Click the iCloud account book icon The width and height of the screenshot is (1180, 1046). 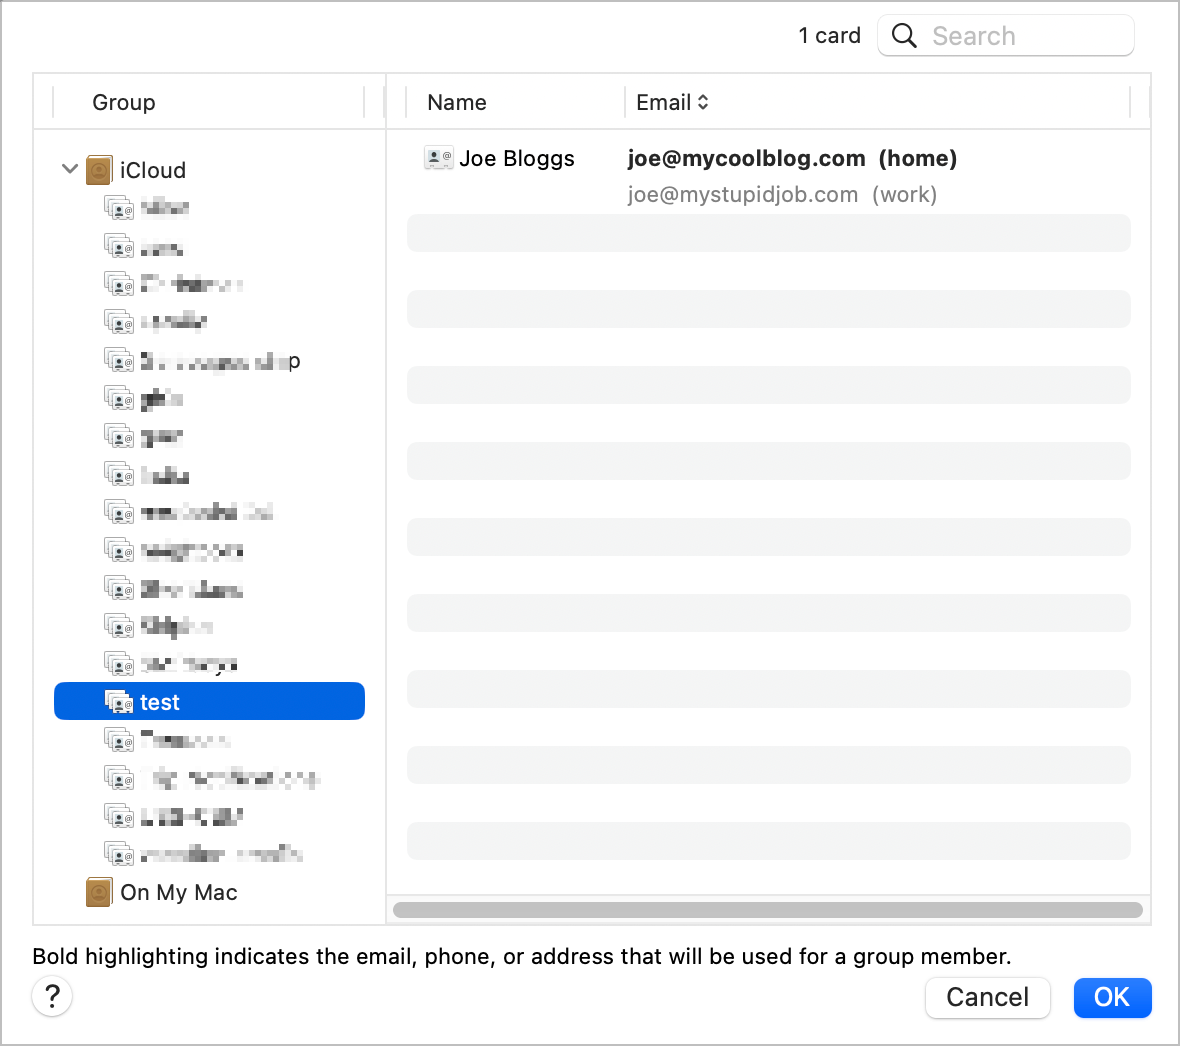(99, 170)
